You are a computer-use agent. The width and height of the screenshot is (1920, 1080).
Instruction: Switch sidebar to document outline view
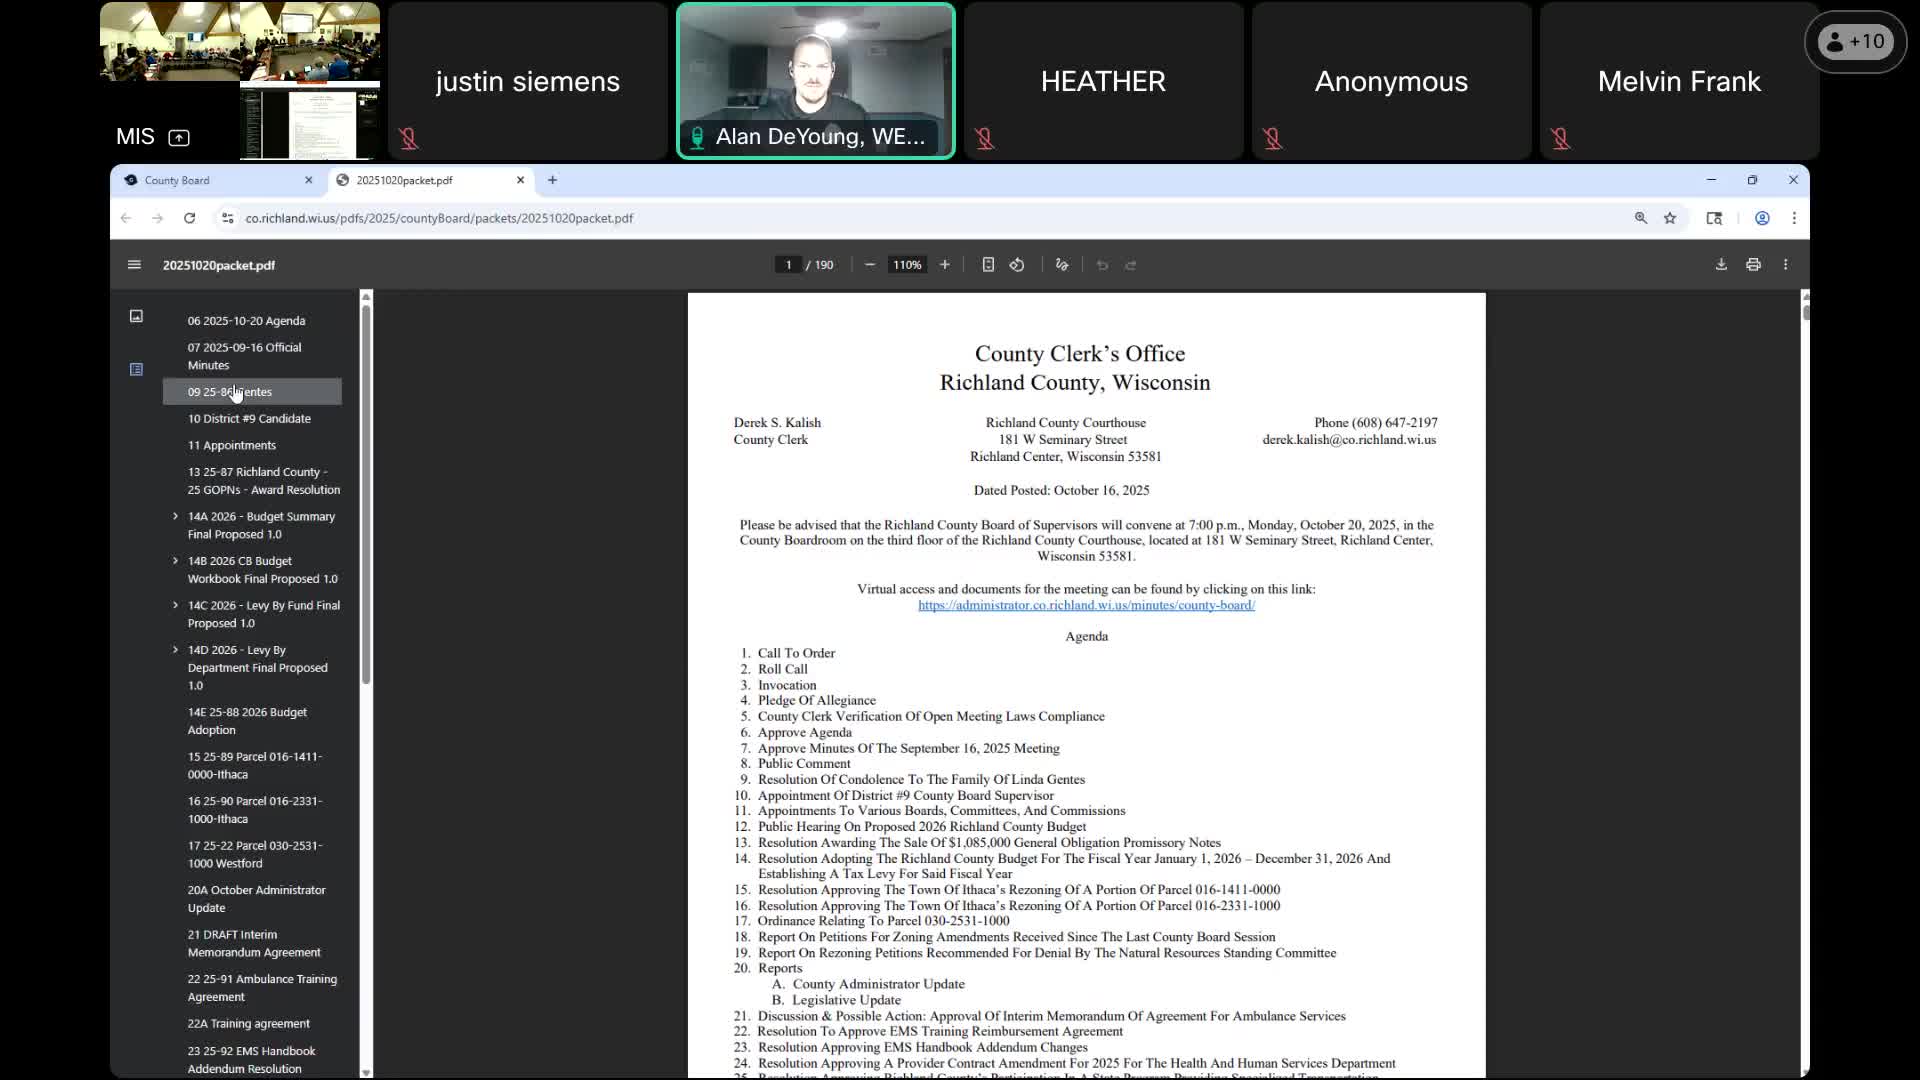tap(136, 369)
